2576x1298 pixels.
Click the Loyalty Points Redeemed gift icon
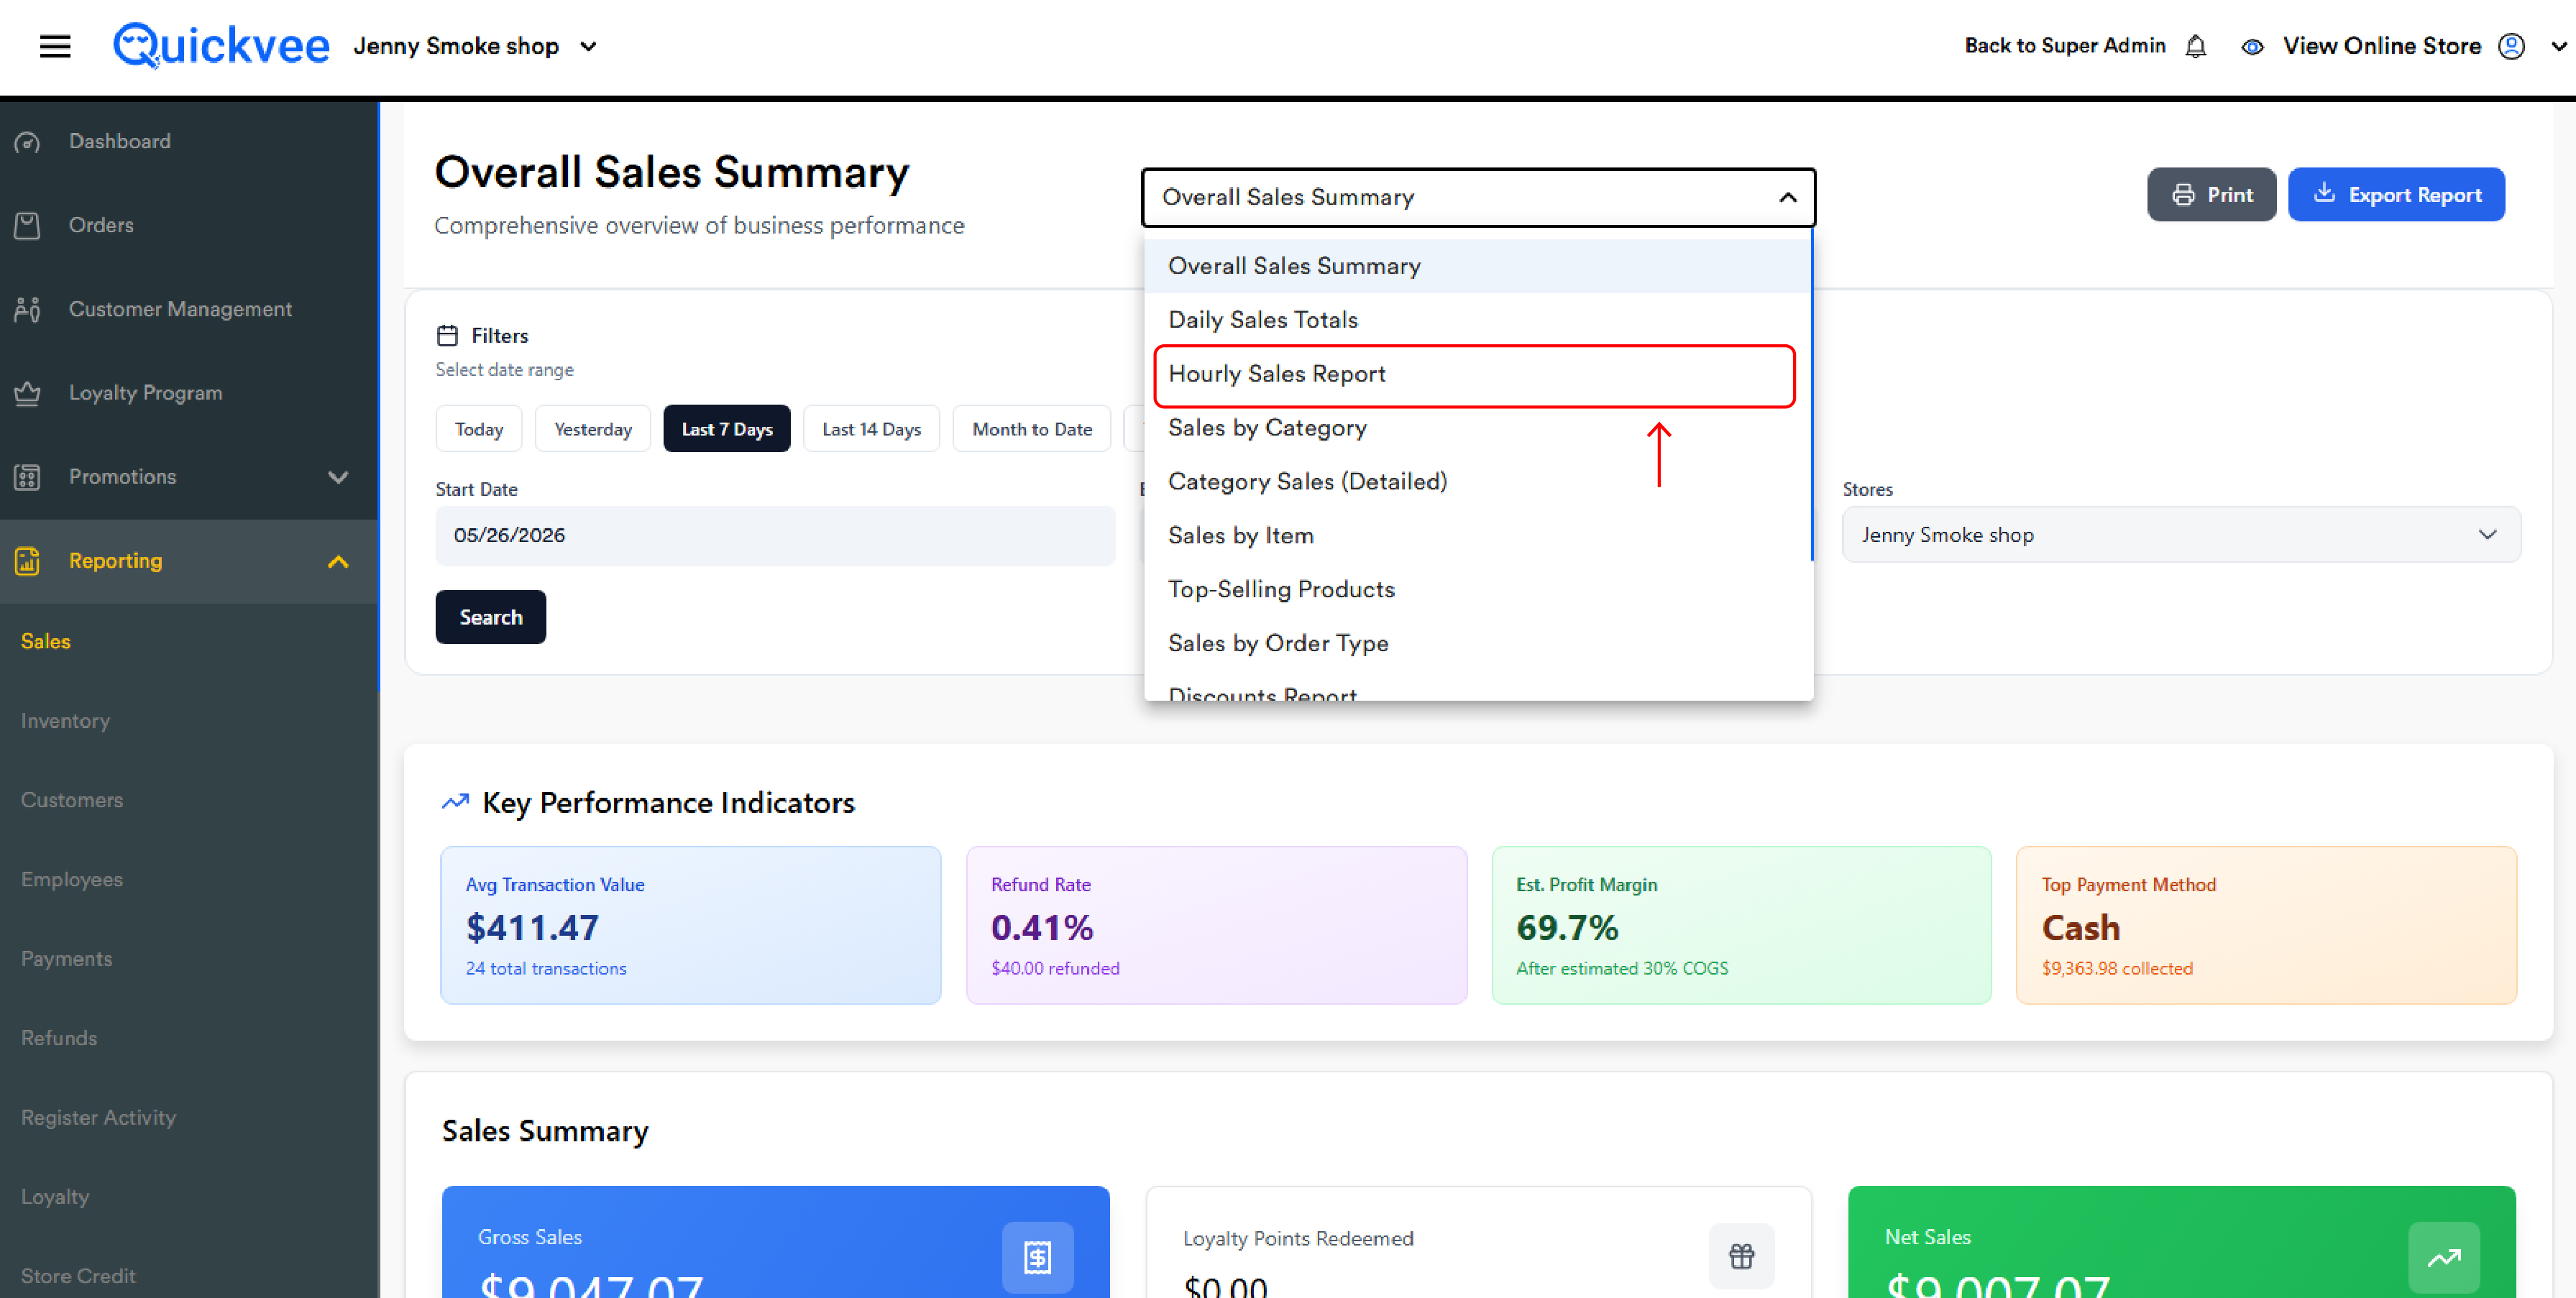pos(1741,1256)
